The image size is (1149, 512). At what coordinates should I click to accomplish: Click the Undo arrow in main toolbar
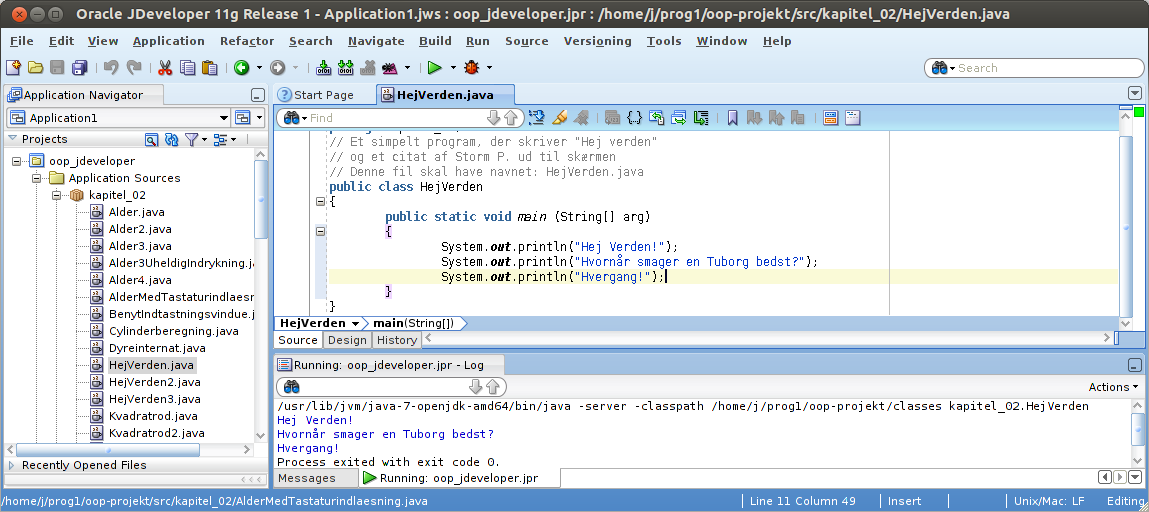pyautogui.click(x=110, y=68)
